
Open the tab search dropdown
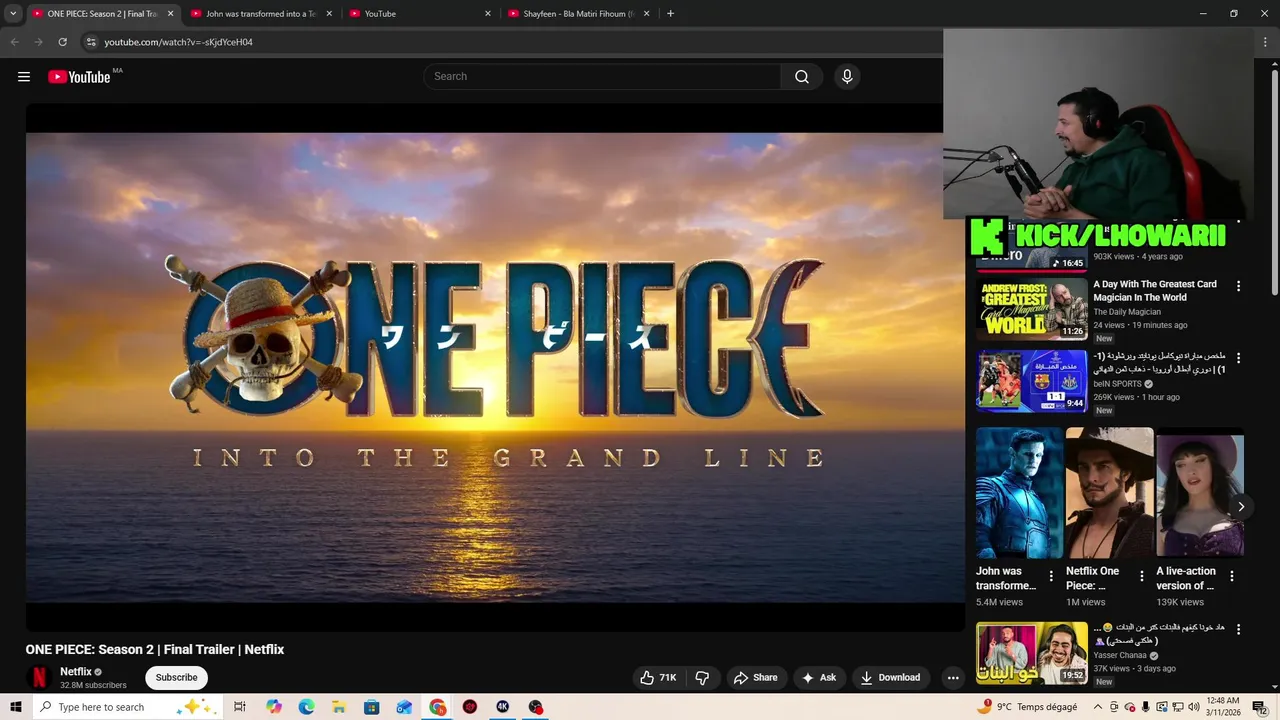13,14
